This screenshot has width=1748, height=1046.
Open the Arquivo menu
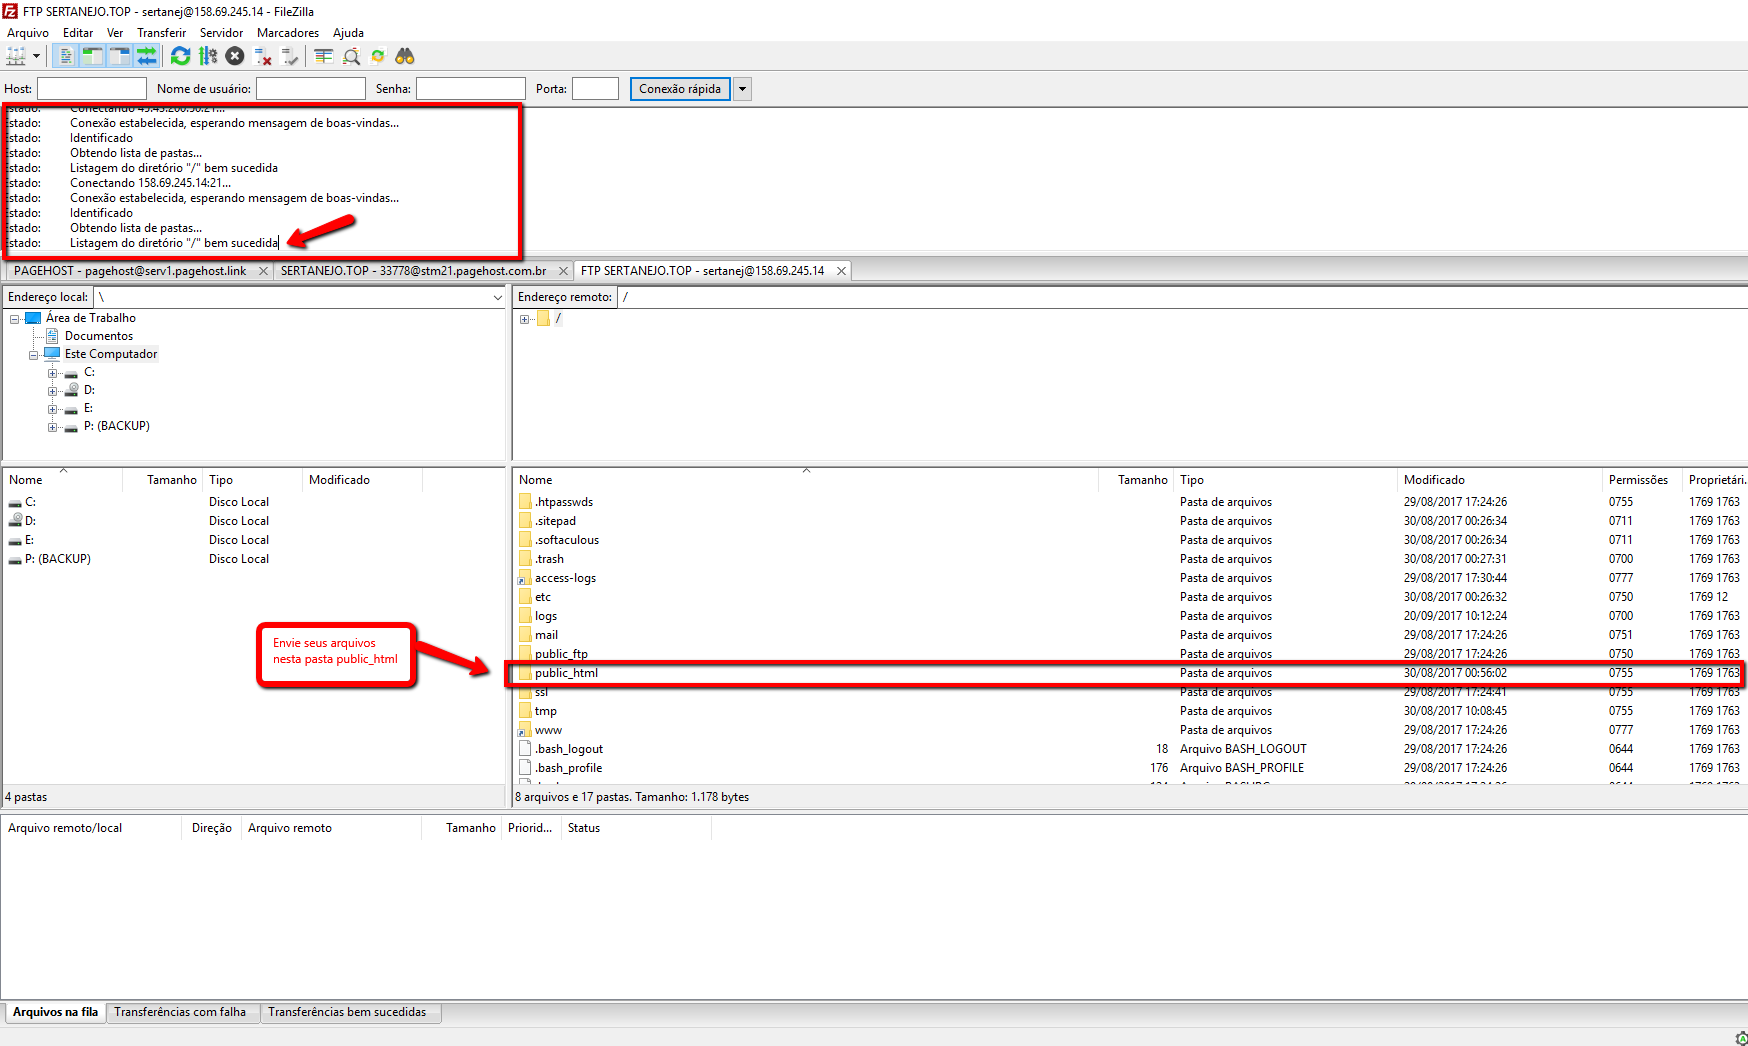tap(28, 33)
